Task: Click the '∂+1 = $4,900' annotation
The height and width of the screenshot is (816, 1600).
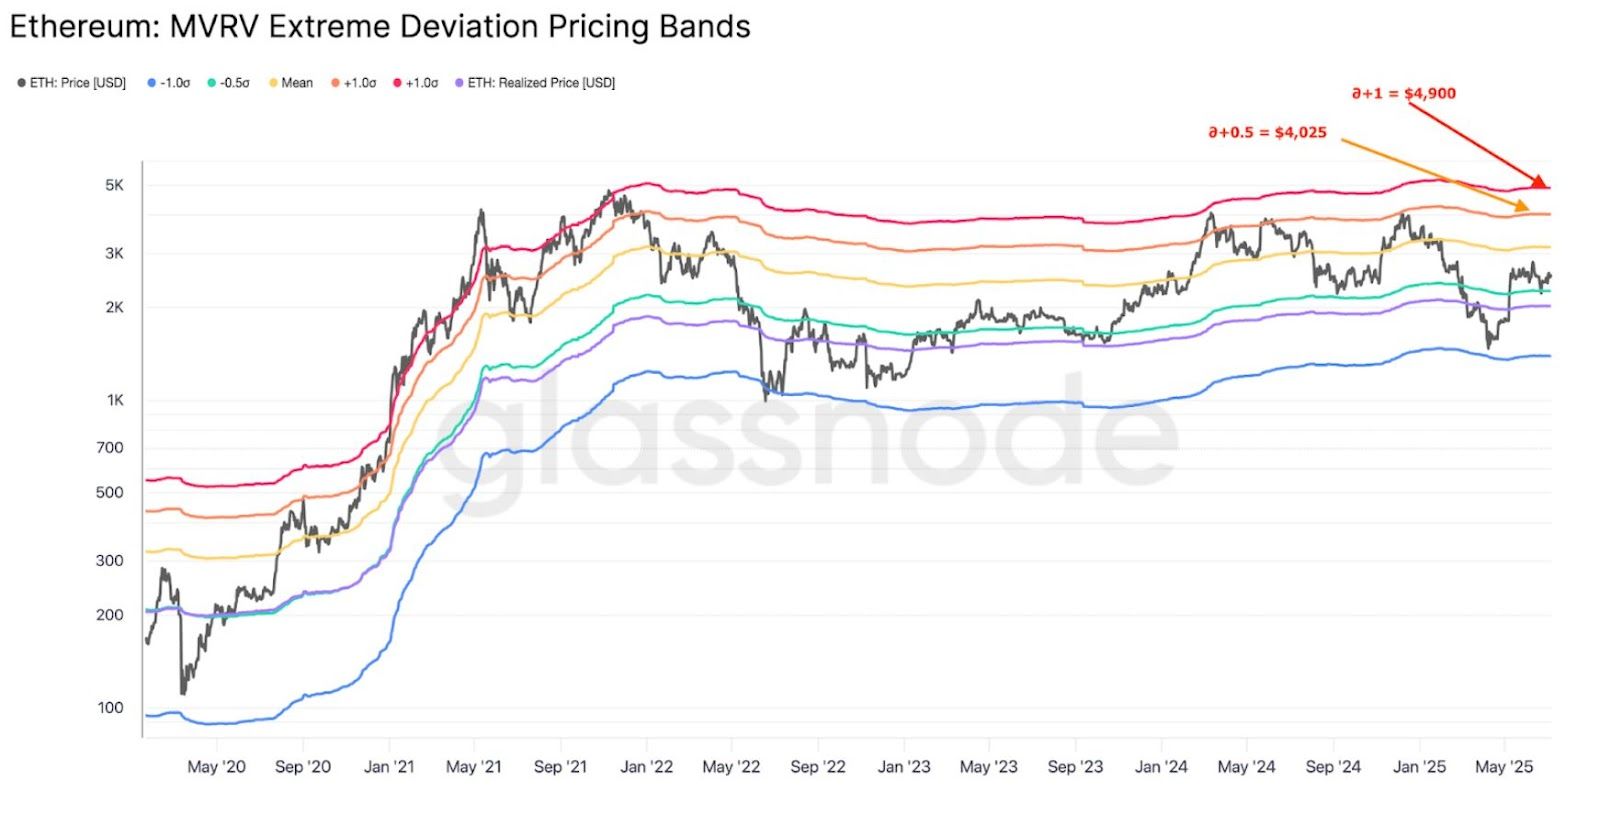Action: pos(1404,93)
